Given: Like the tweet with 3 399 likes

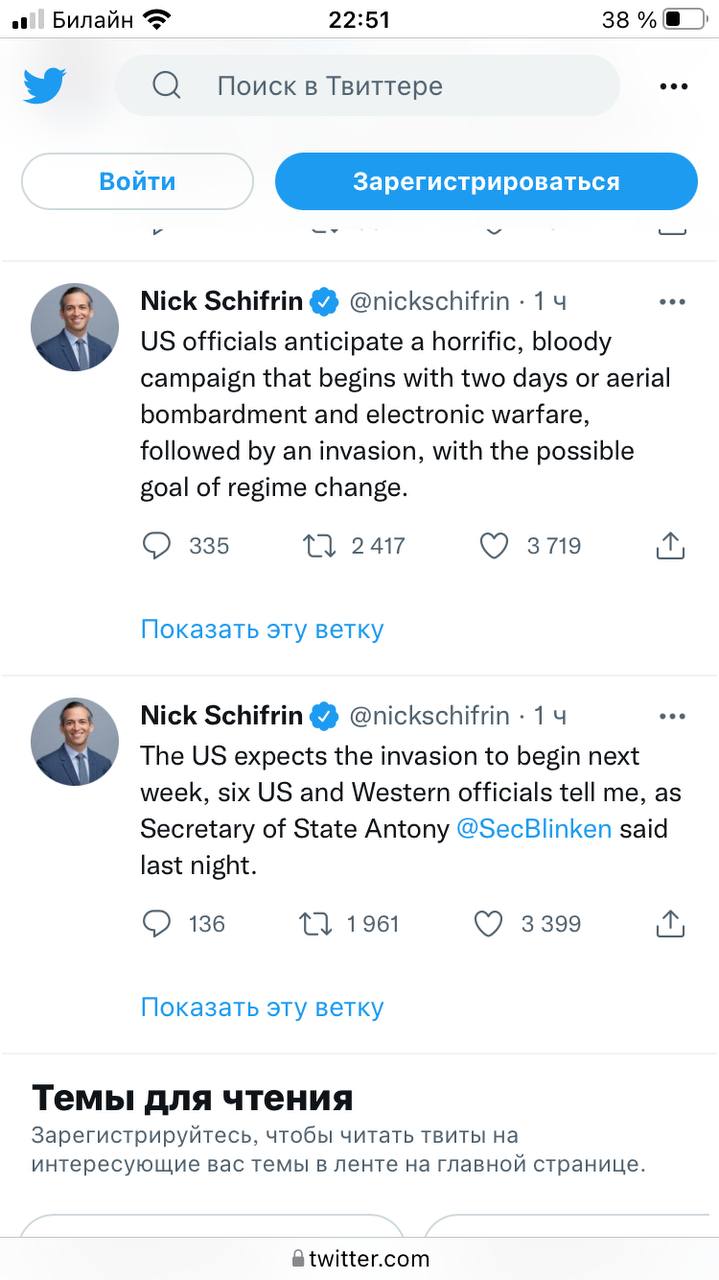Looking at the screenshot, I should pos(488,924).
